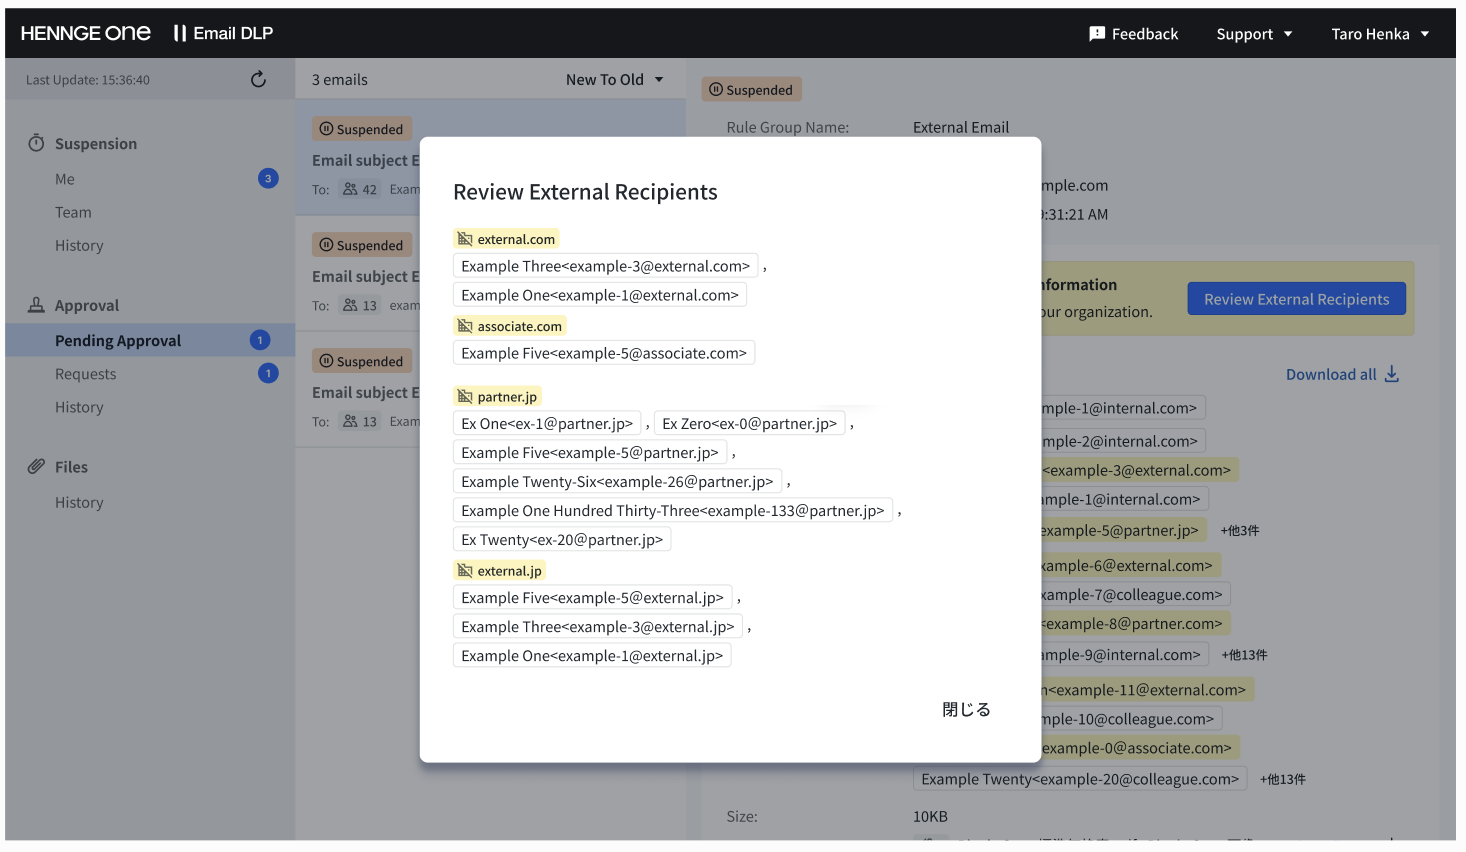Click the example-5@partner.jp chip in dialog

590,452
